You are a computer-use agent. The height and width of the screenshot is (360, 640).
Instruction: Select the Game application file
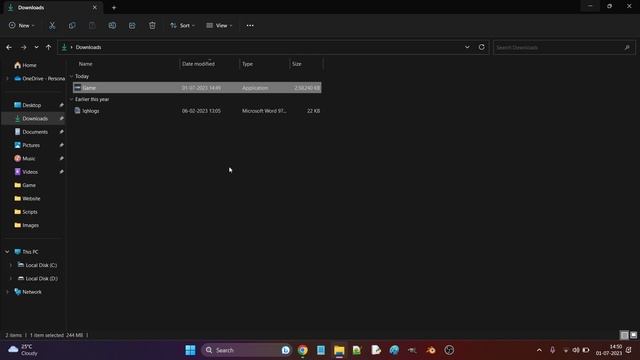pyautogui.click(x=197, y=88)
